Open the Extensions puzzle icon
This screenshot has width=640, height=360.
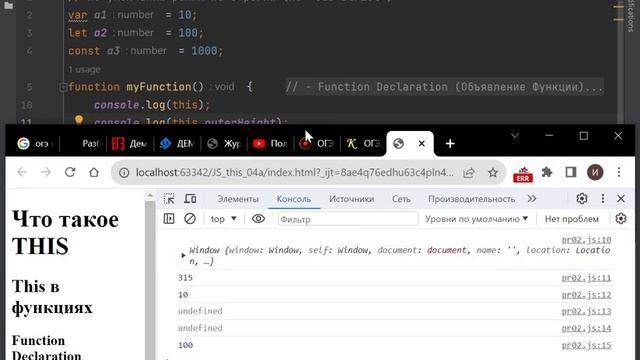pos(547,172)
